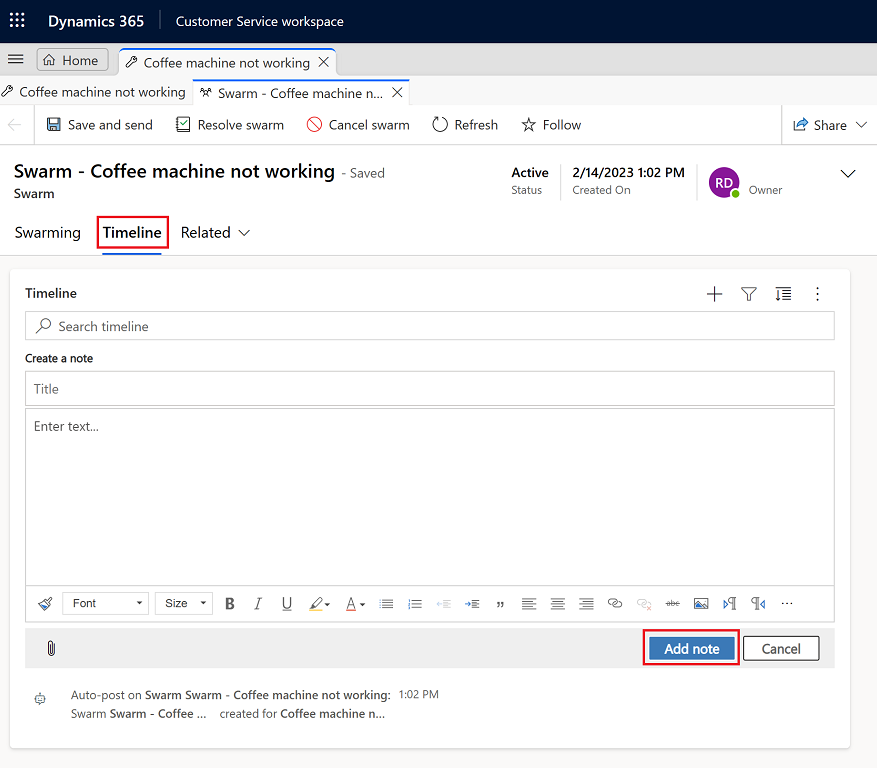Insert an image into the note
877x768 pixels.
(x=700, y=603)
